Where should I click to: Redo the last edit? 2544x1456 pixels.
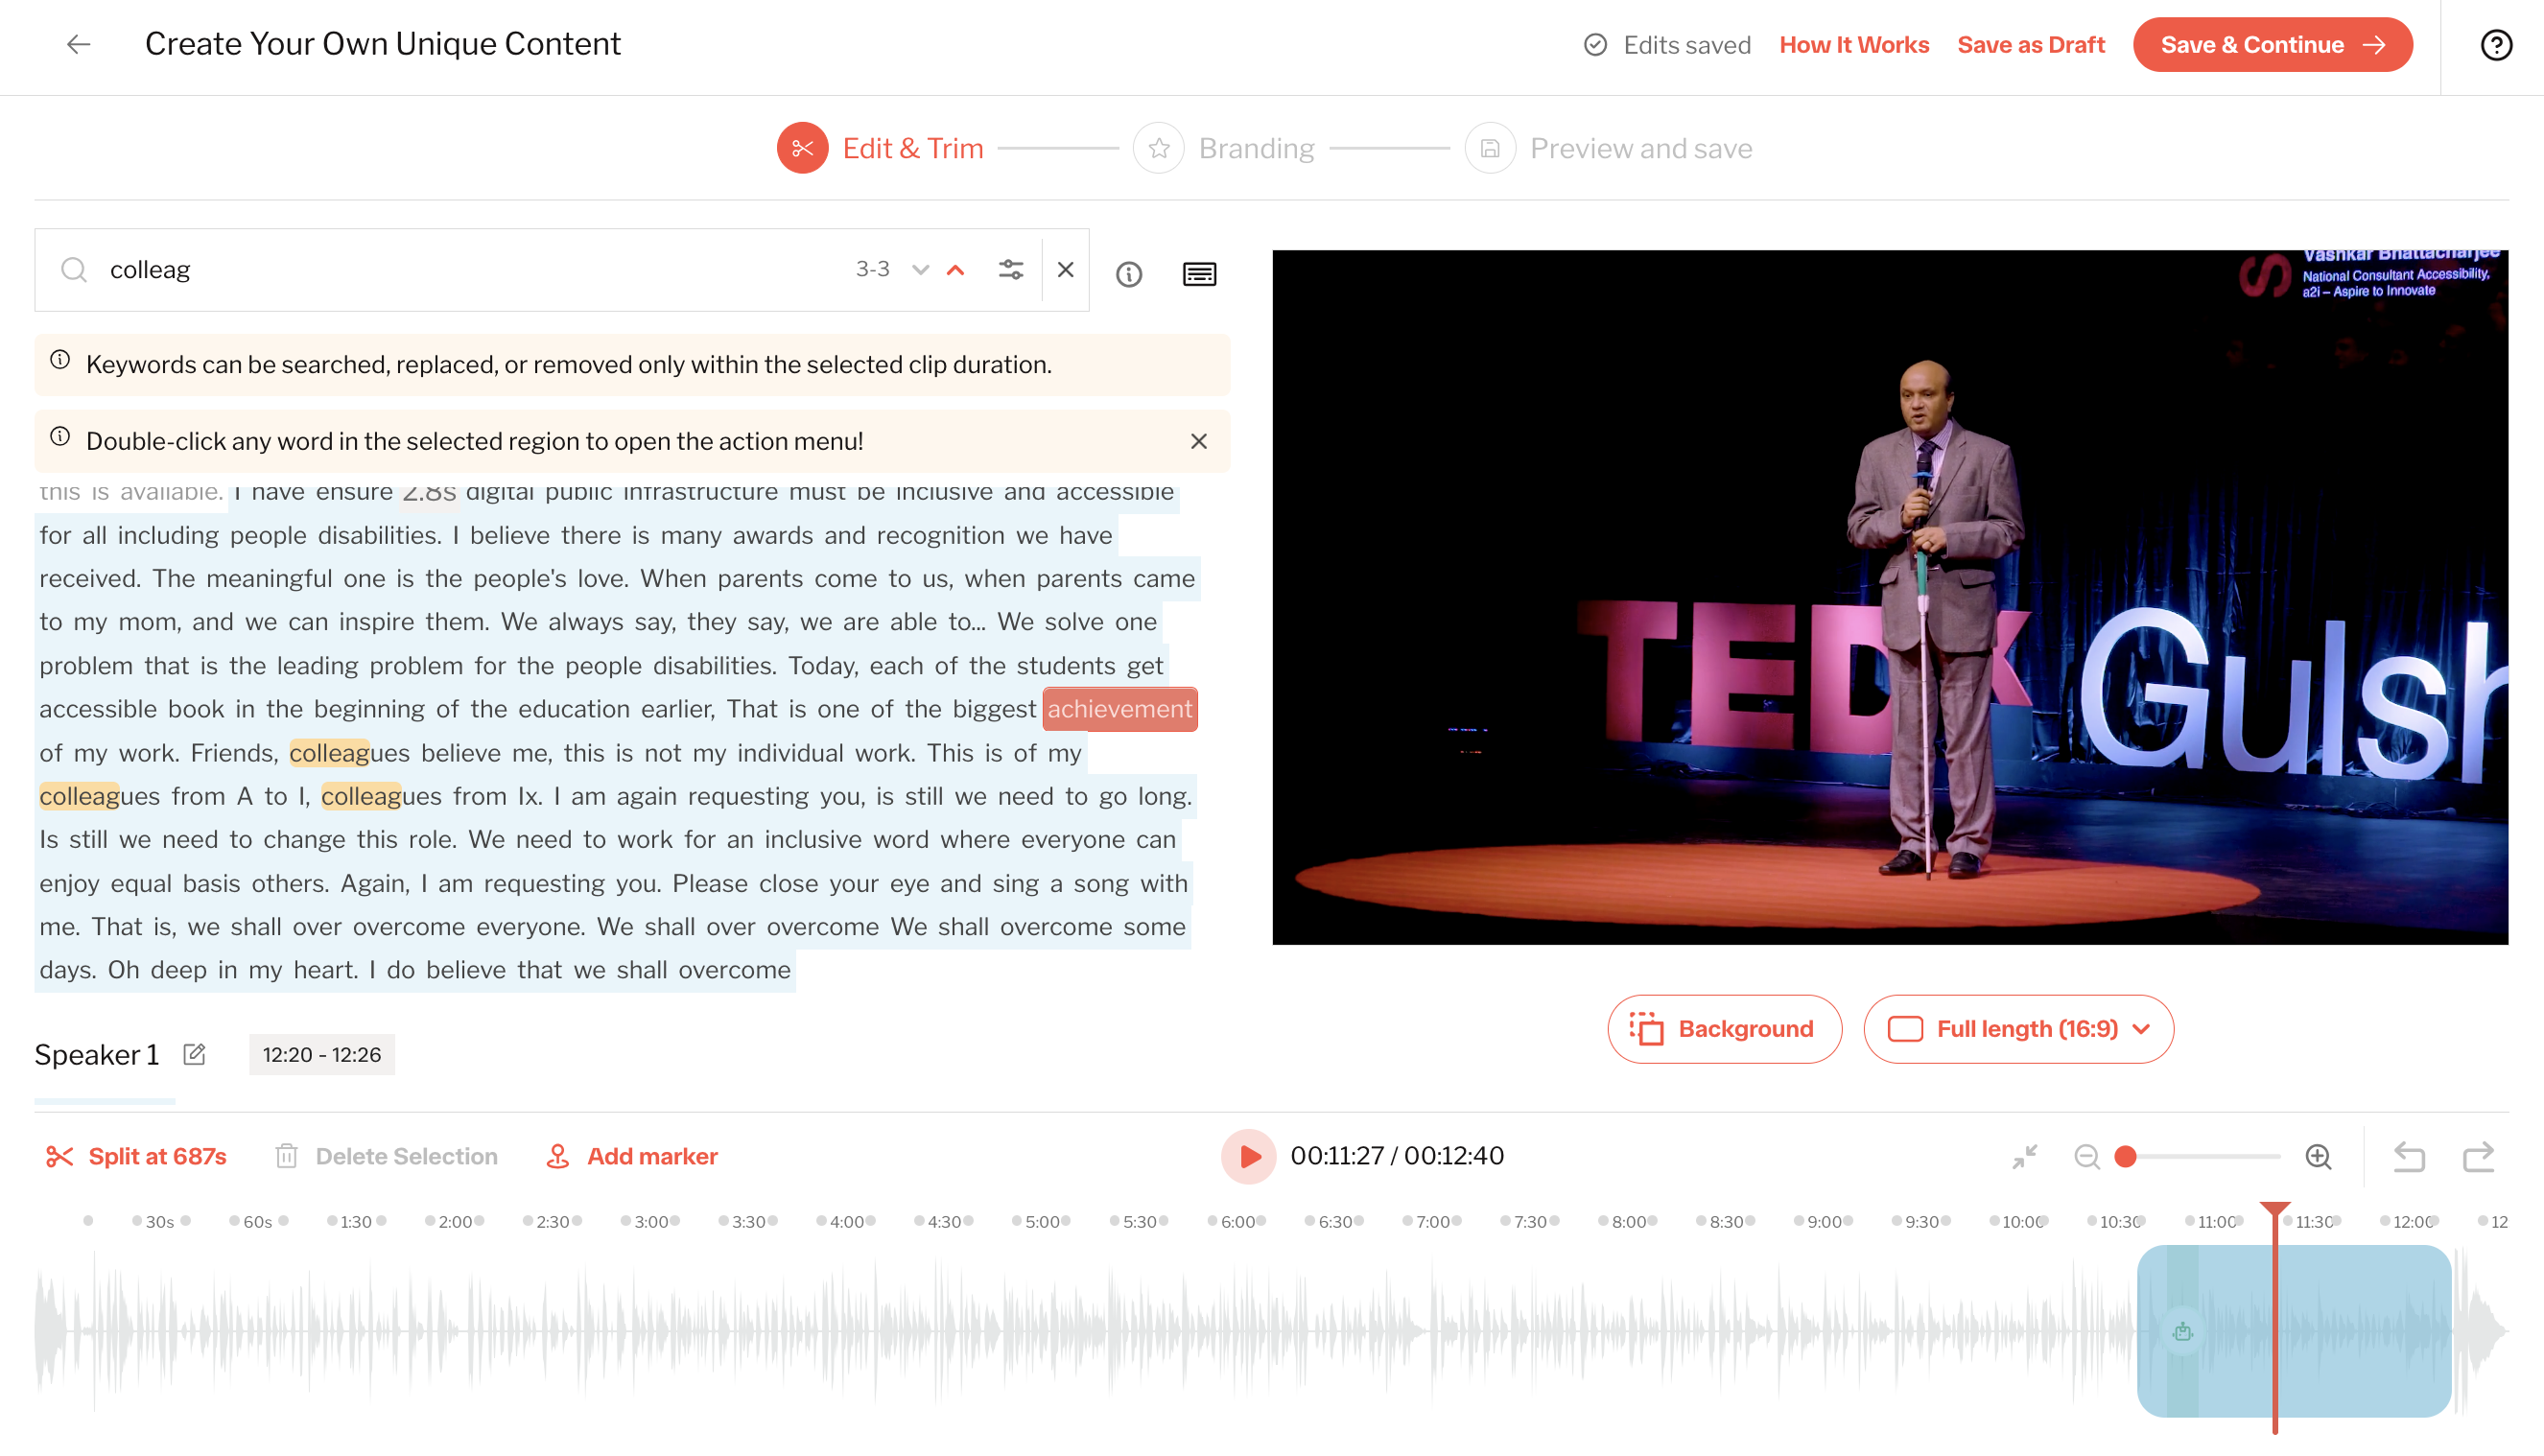pyautogui.click(x=2478, y=1157)
